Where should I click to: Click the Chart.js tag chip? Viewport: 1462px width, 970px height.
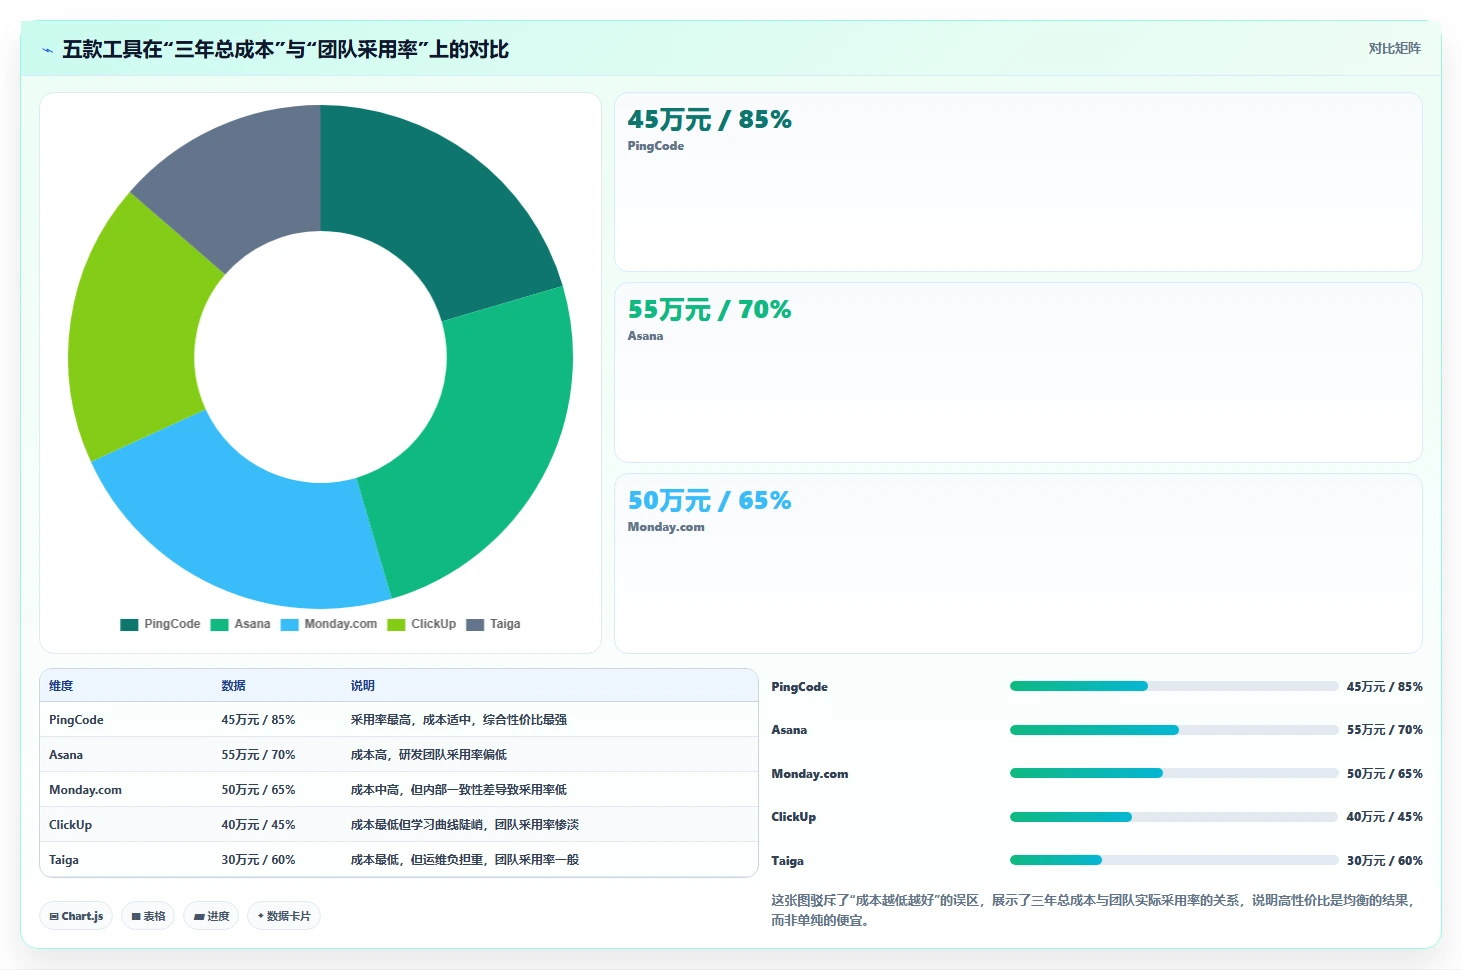click(76, 916)
